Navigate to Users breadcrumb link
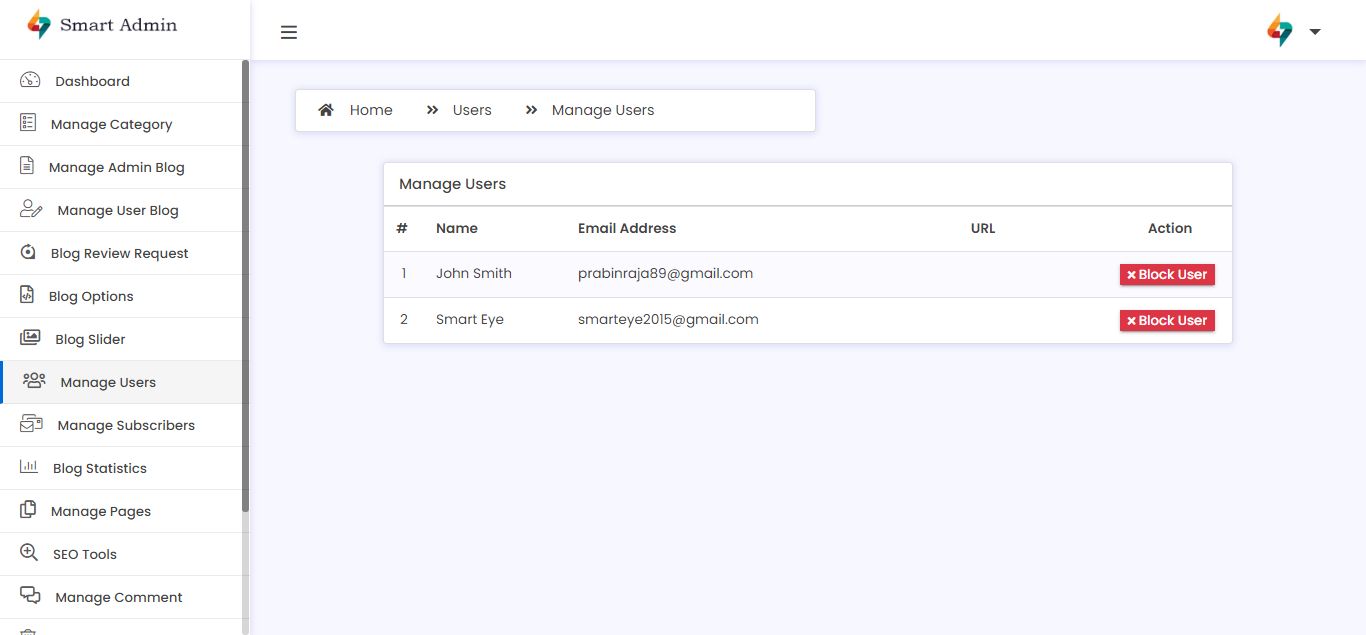 click(x=472, y=110)
